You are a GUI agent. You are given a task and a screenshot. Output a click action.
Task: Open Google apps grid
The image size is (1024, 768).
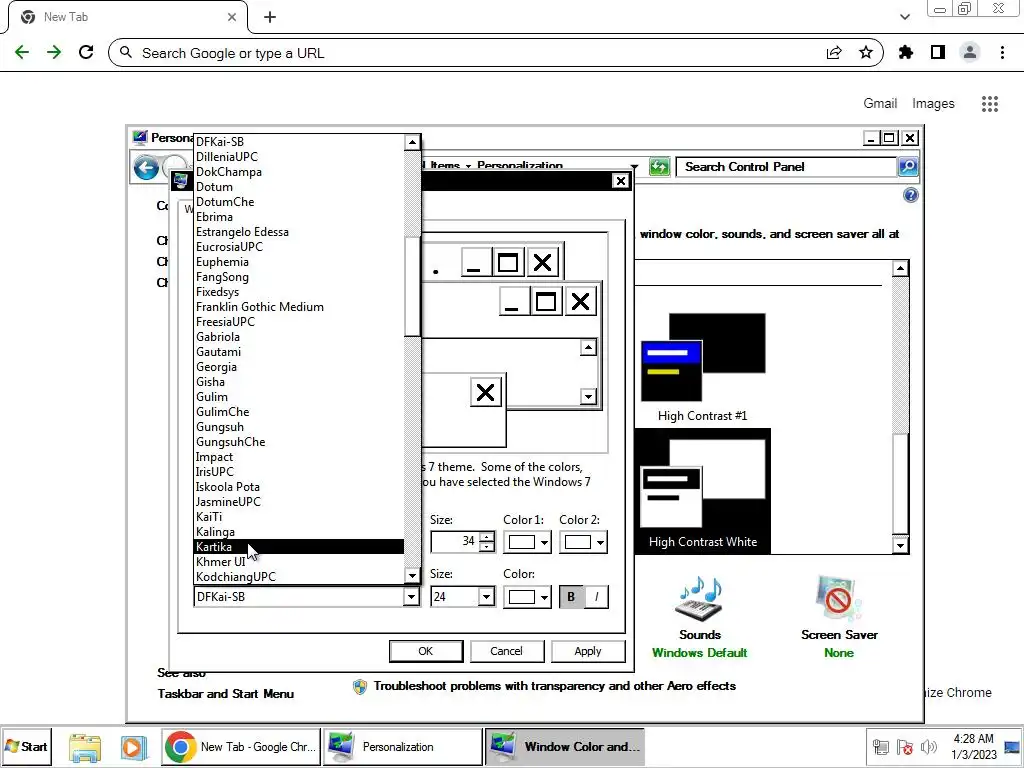989,104
